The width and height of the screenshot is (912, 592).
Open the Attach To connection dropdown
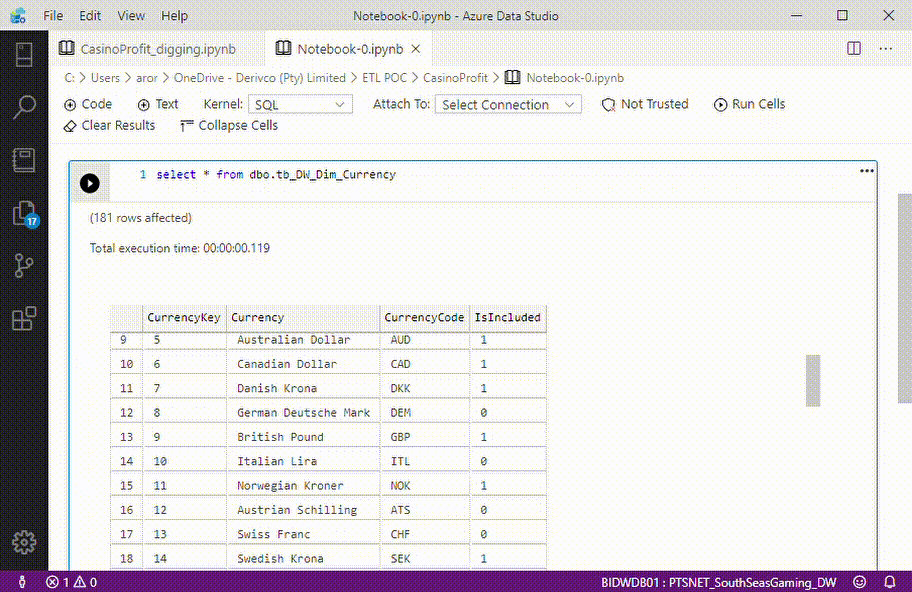[x=508, y=104]
